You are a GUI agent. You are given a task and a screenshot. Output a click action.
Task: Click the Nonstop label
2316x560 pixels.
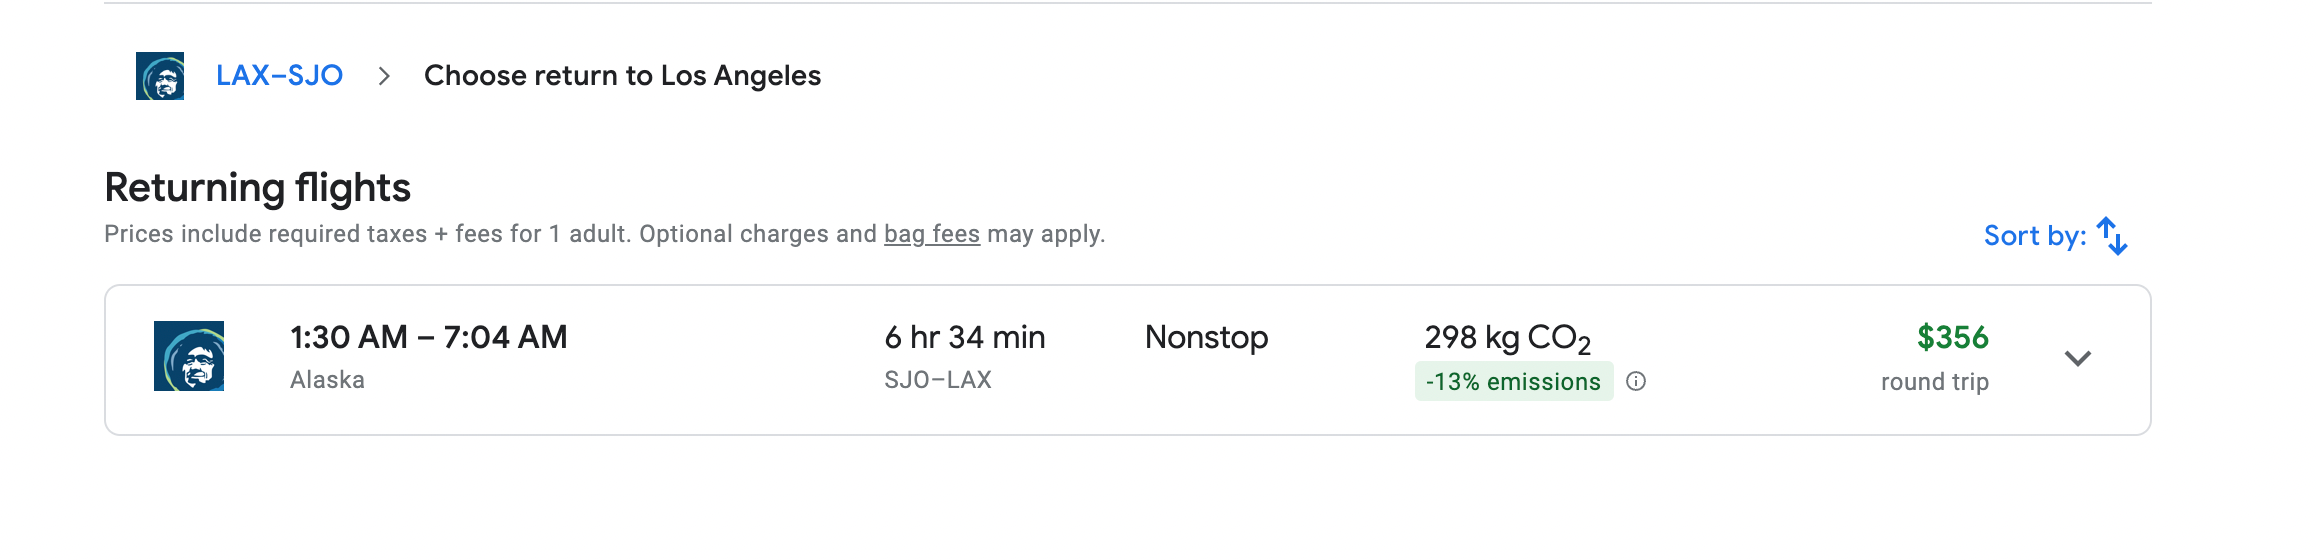(1206, 338)
